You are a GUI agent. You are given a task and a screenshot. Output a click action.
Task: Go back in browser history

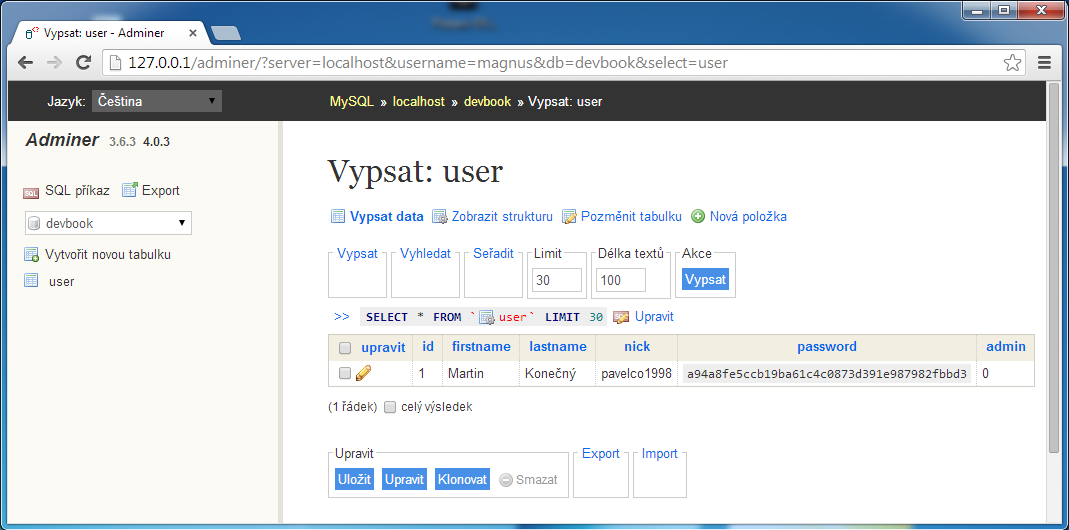click(x=25, y=63)
